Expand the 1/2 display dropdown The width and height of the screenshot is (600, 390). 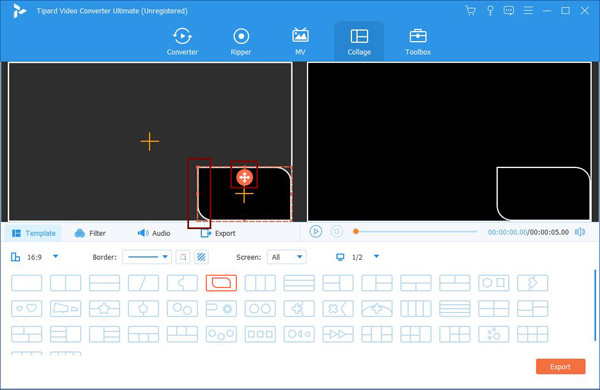376,256
